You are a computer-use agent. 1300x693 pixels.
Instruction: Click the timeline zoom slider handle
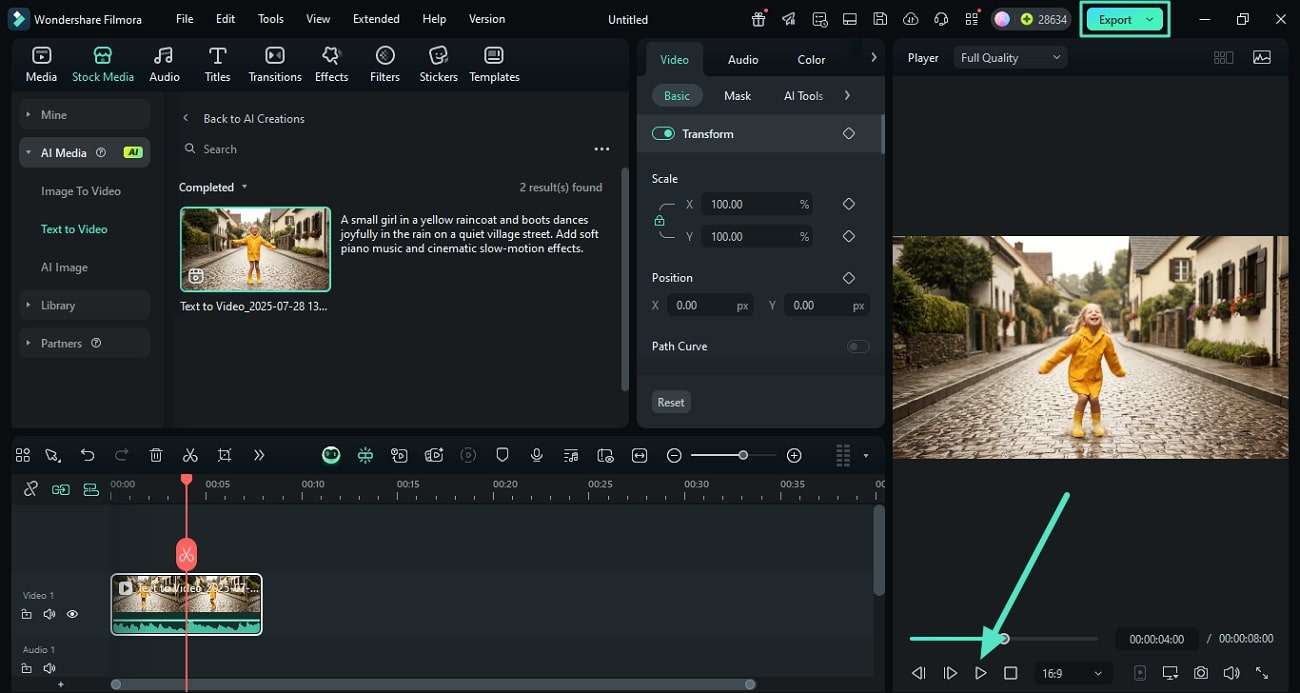pos(742,455)
